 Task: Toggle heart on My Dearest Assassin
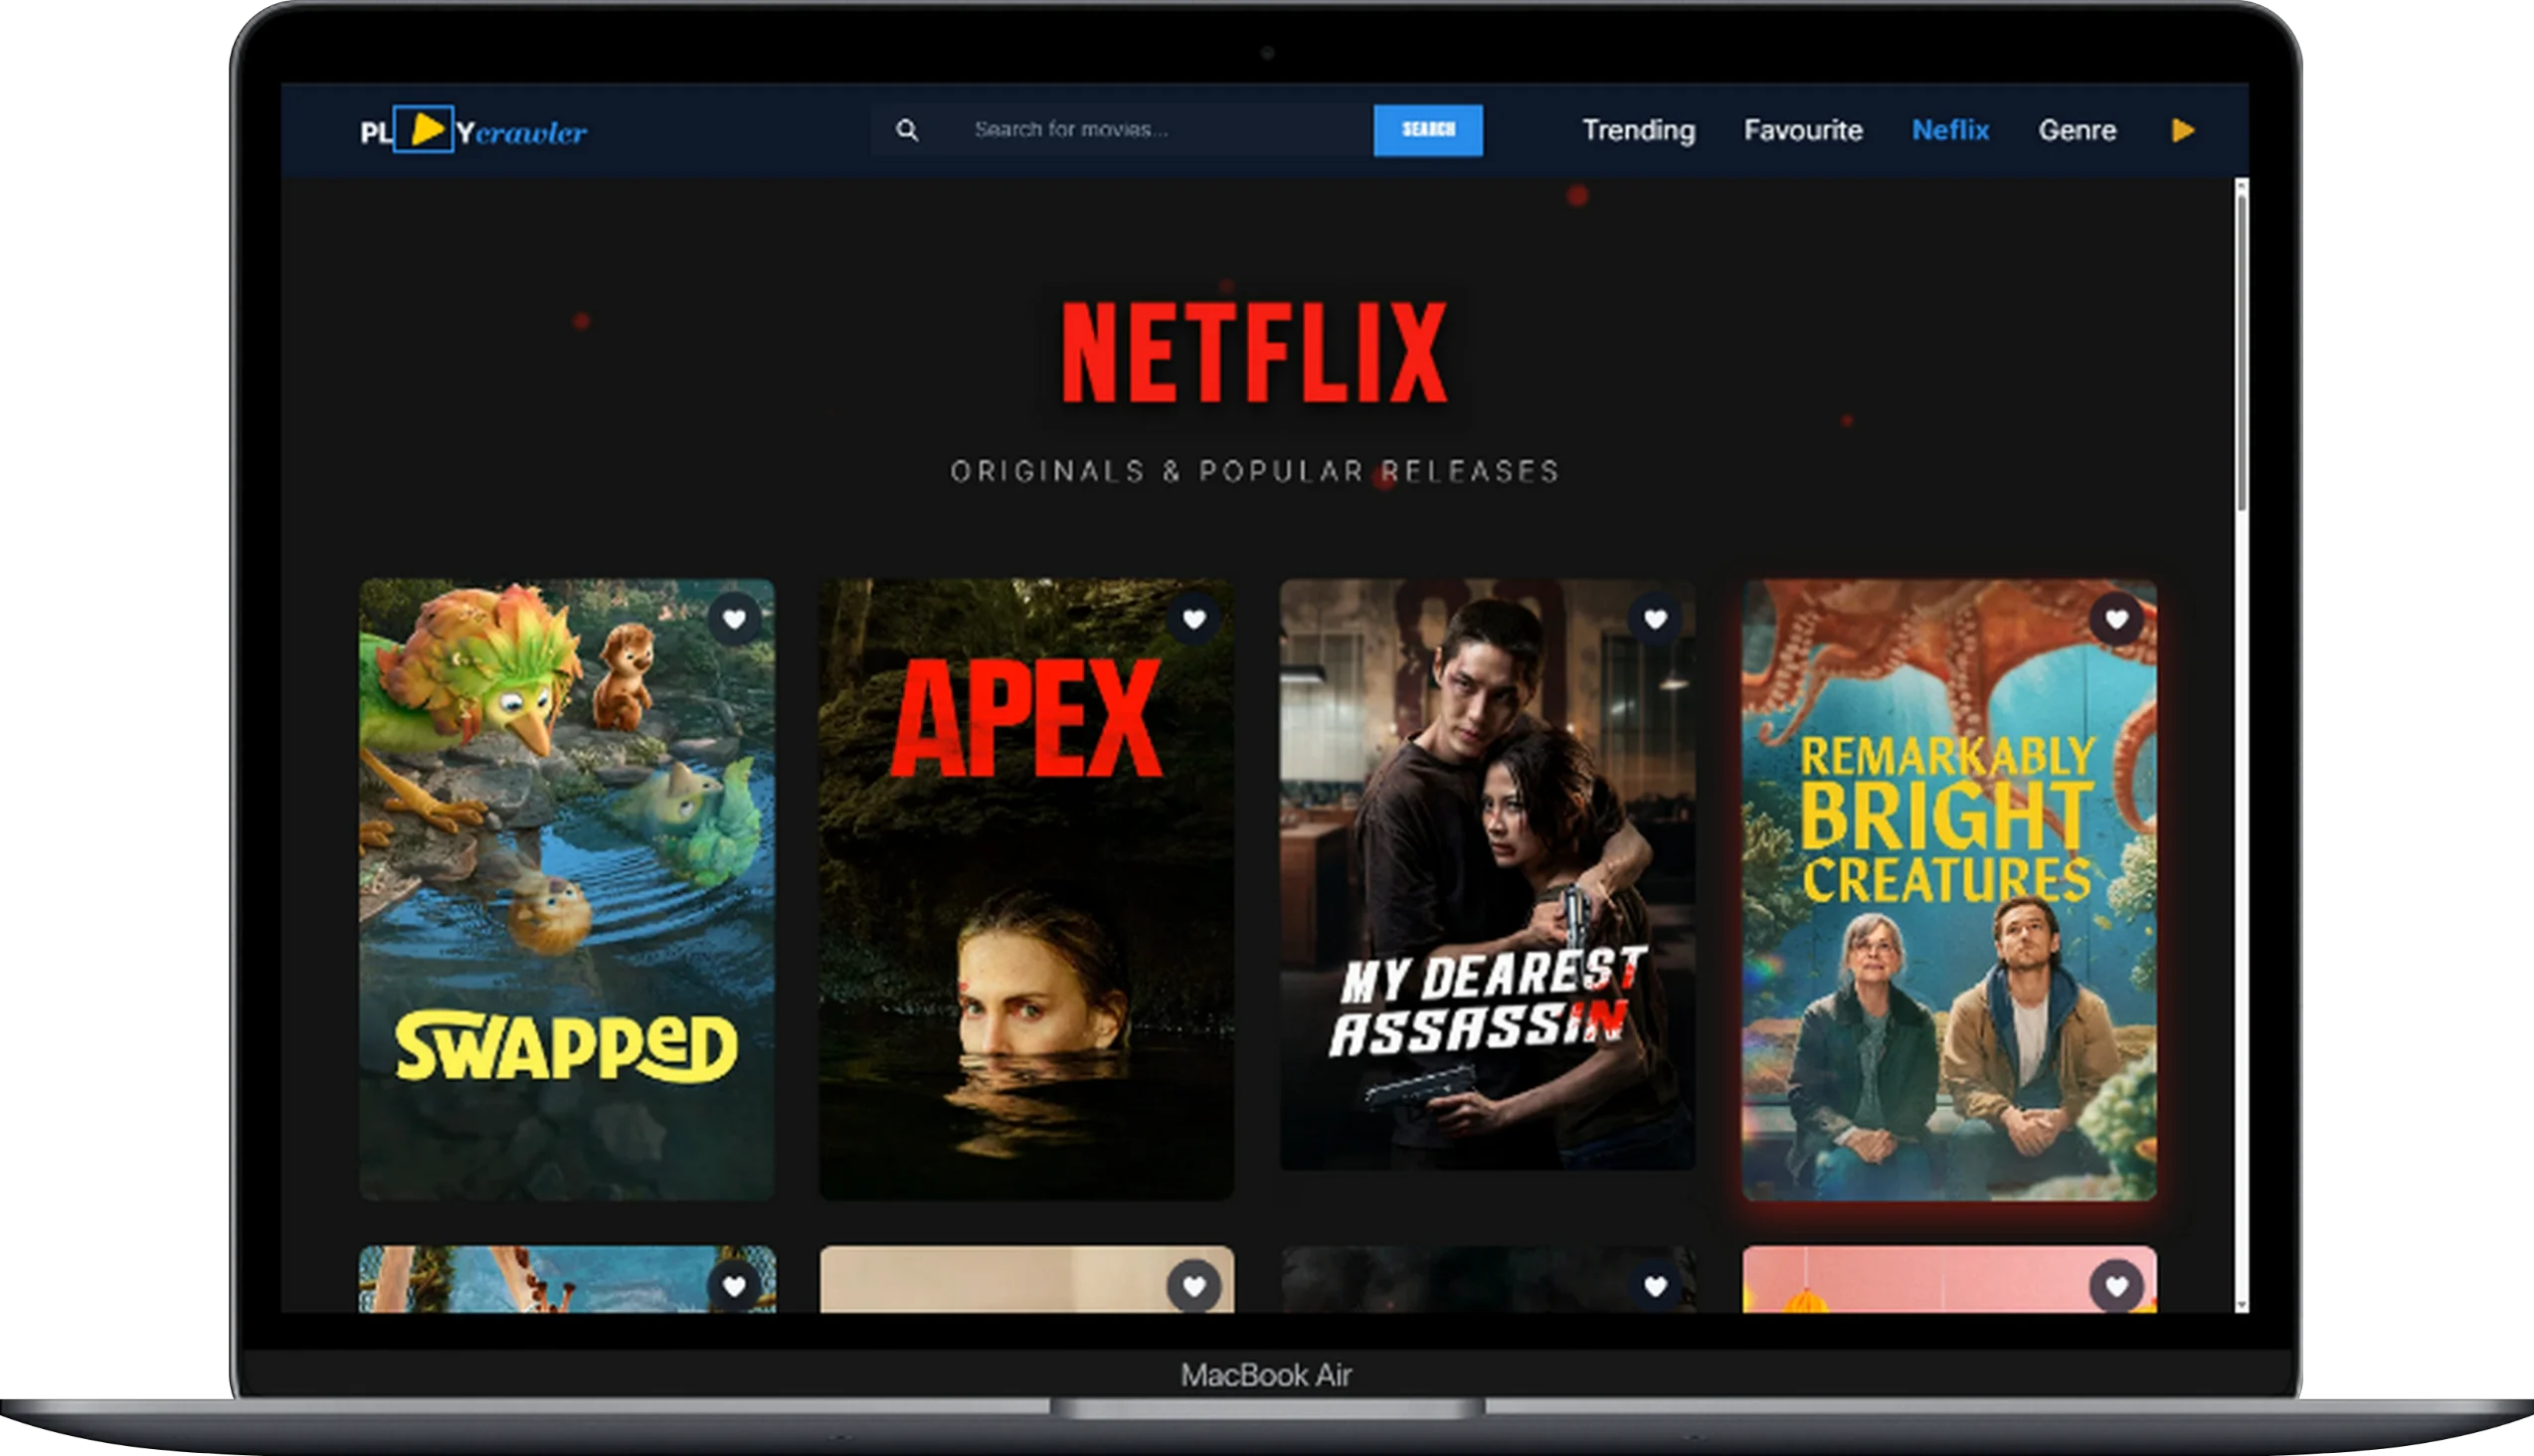[x=1655, y=619]
